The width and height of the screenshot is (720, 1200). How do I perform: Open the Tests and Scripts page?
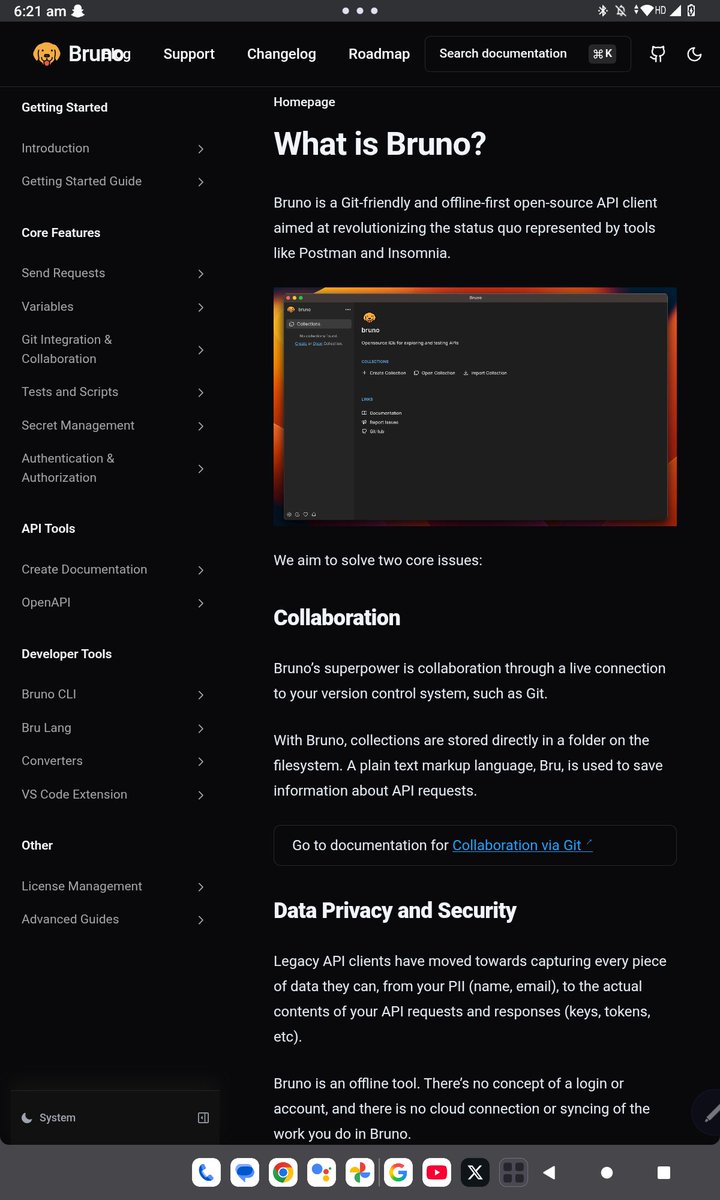click(x=70, y=392)
